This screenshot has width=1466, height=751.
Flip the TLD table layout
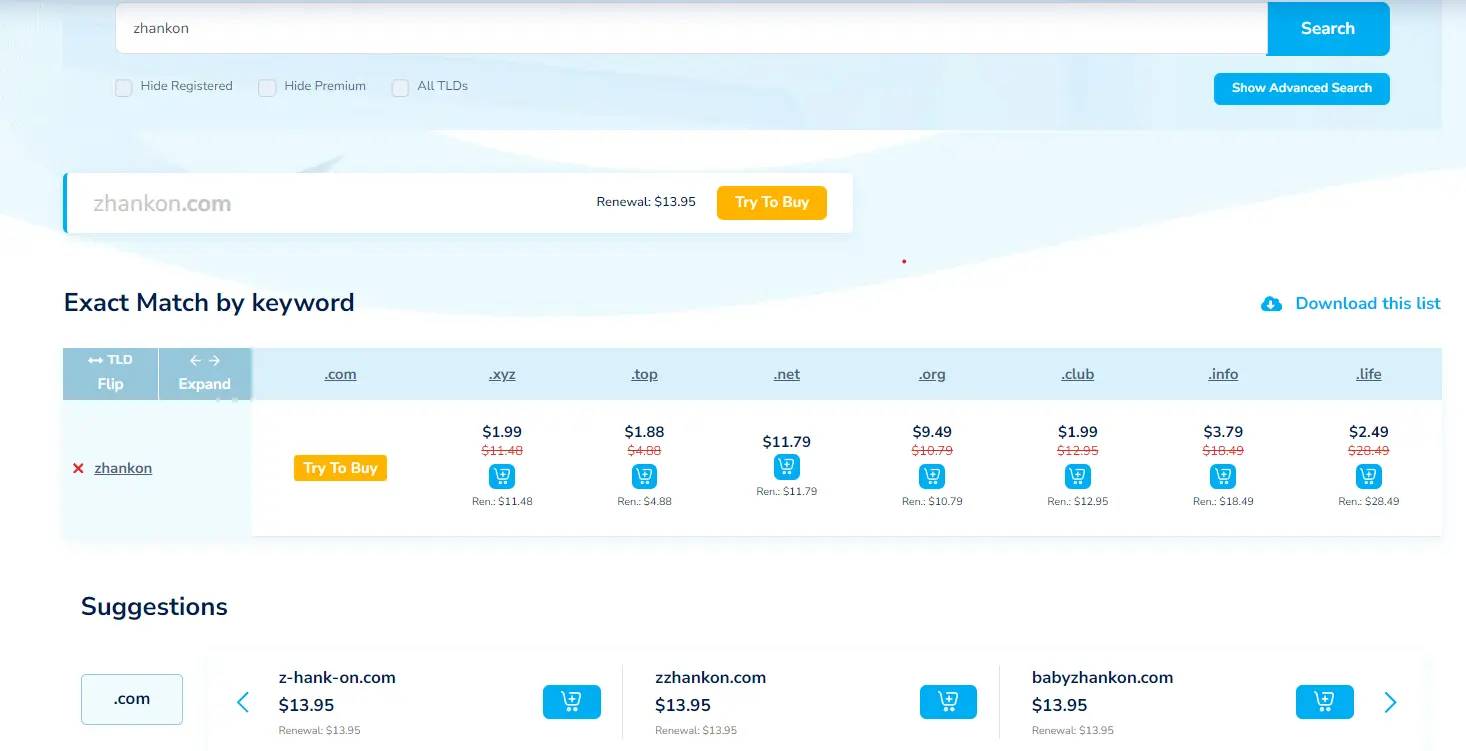coord(110,373)
